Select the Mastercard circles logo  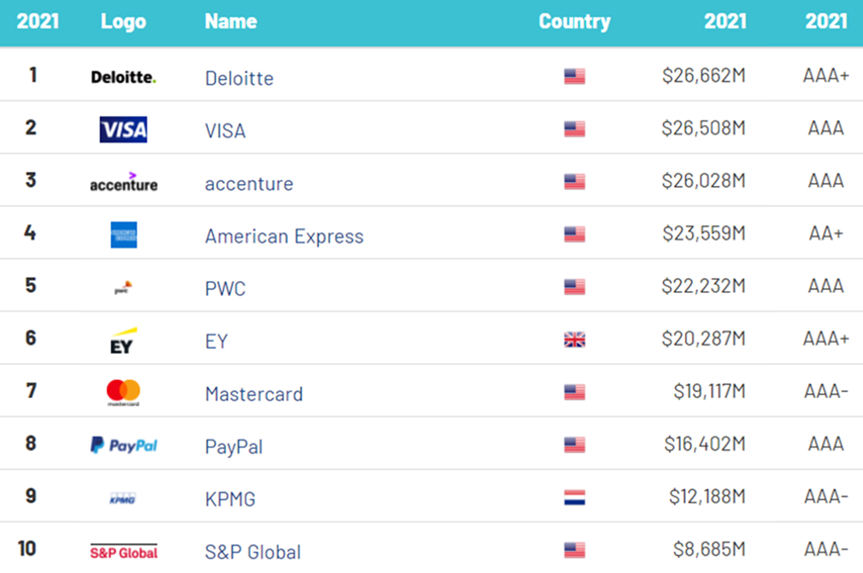tap(123, 392)
